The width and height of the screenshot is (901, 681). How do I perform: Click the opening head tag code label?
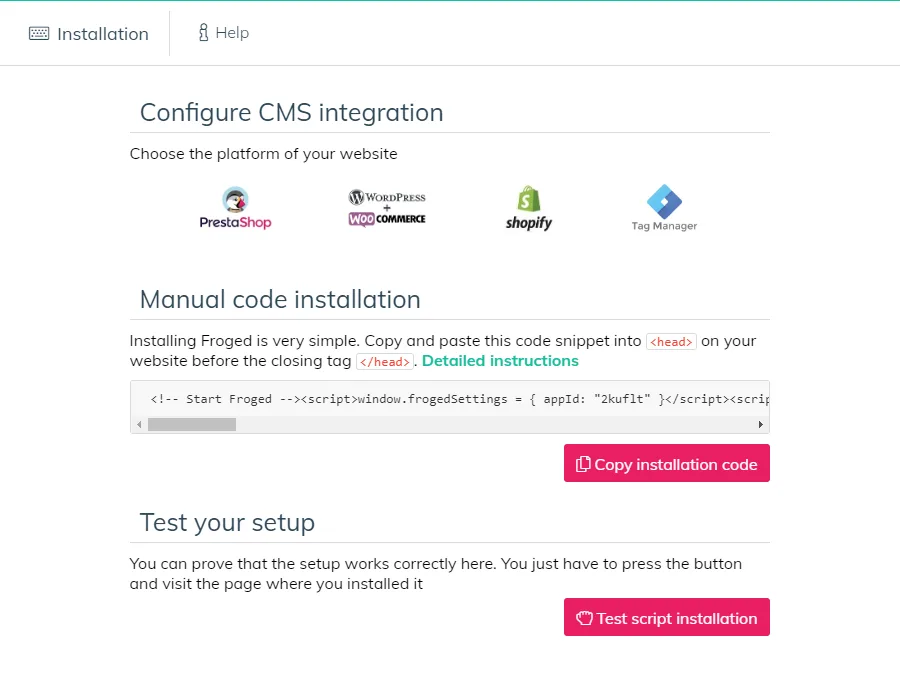point(671,341)
